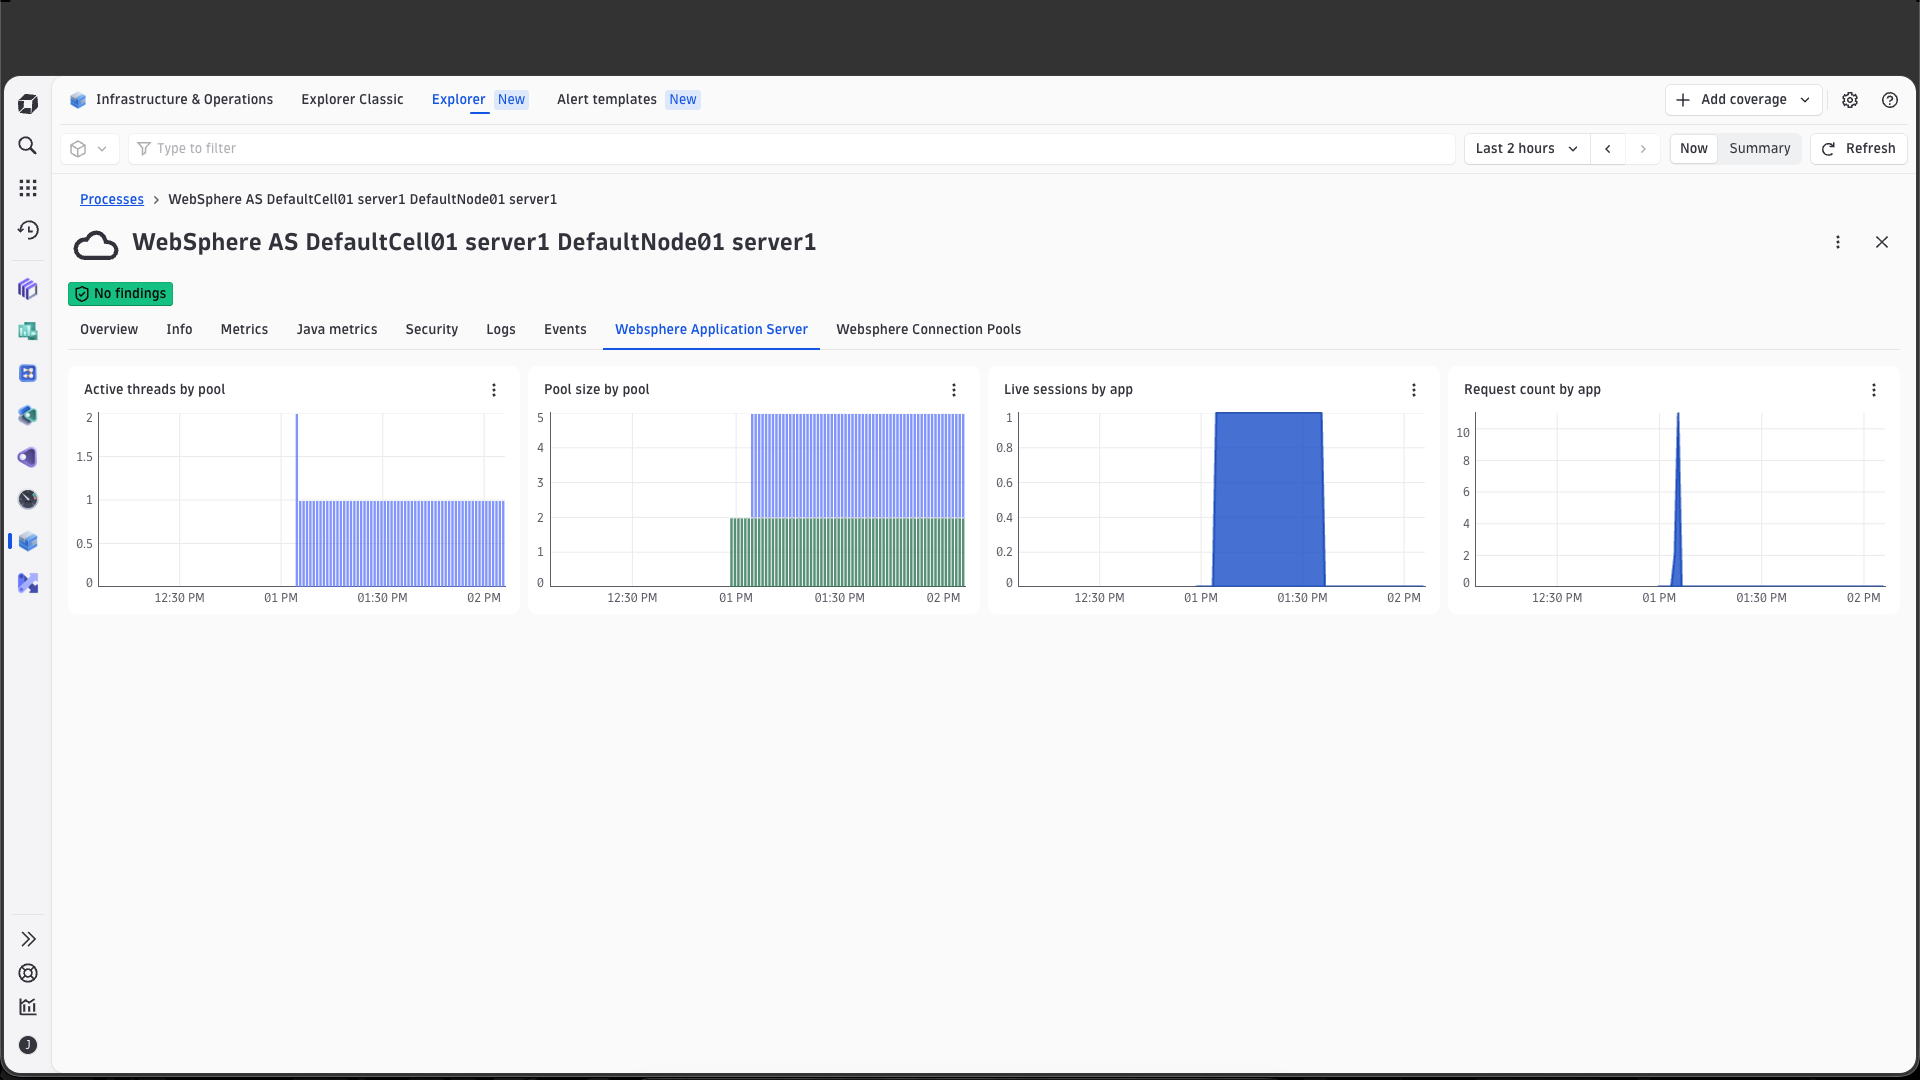
Task: Open settings gear icon in top bar
Action: 1850,100
